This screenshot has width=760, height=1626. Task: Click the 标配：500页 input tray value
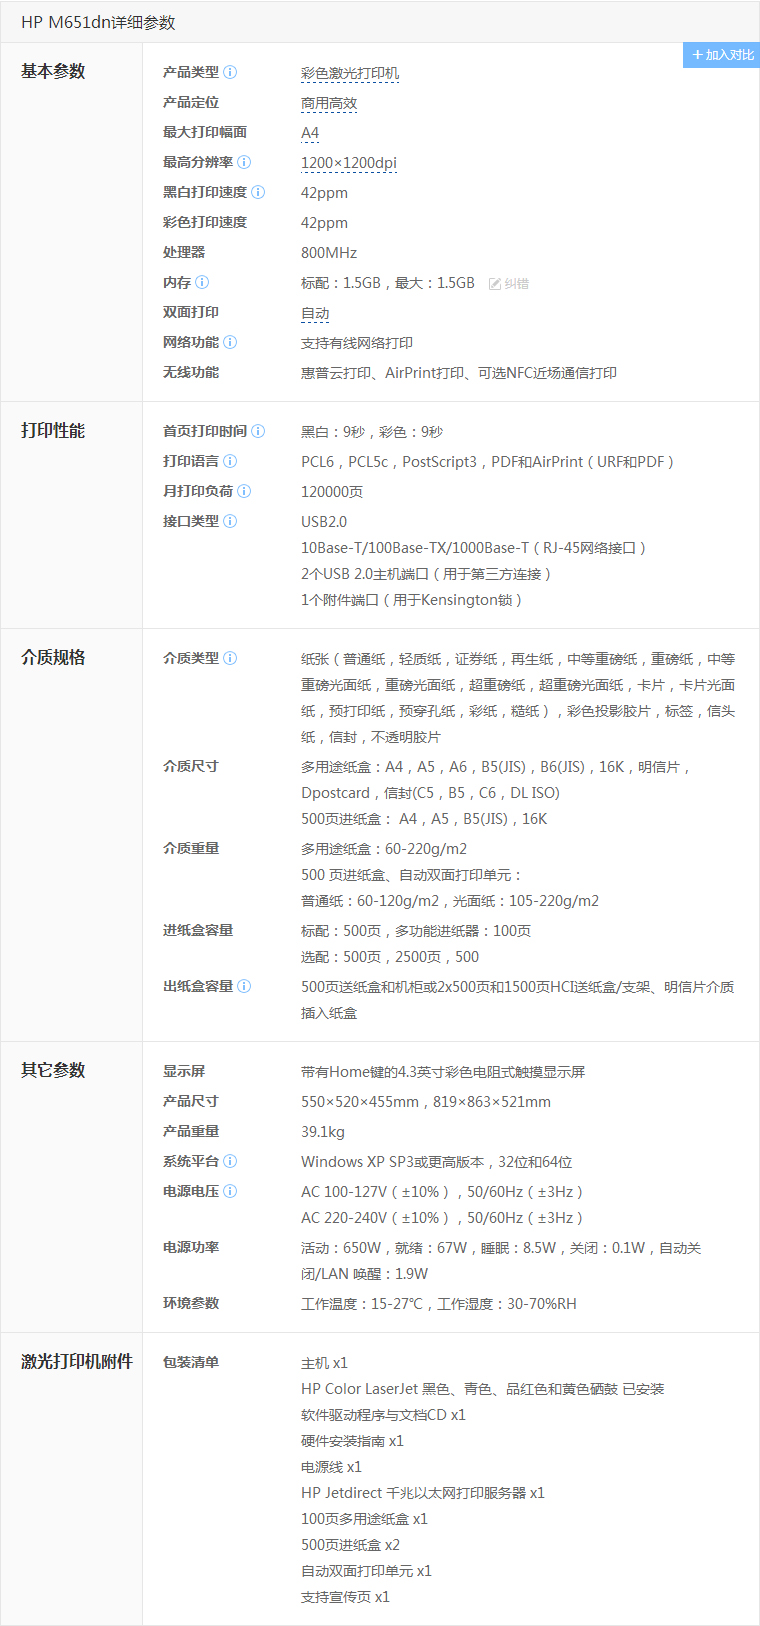416,931
